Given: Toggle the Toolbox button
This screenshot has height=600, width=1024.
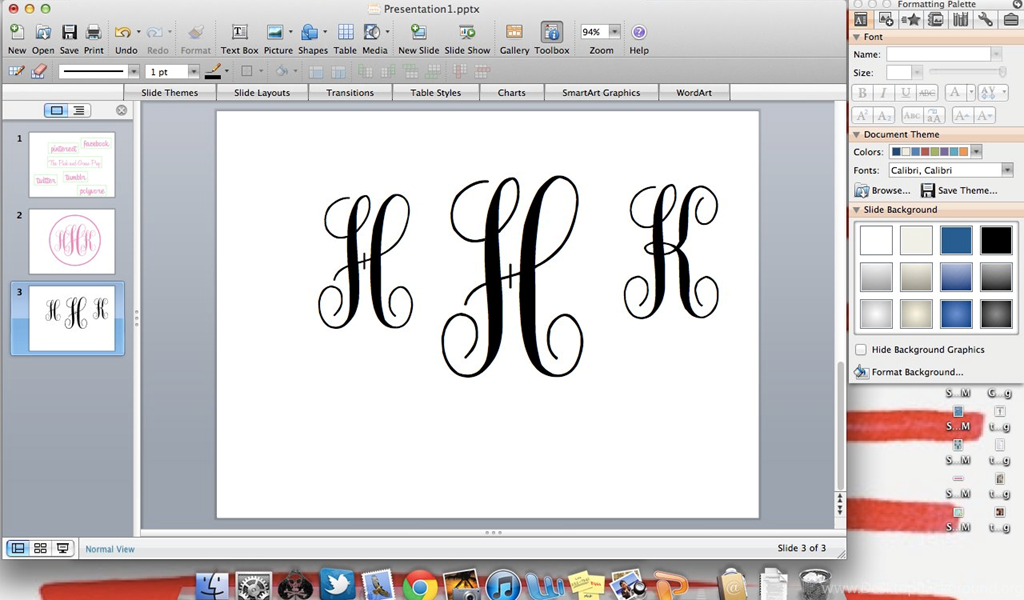Looking at the screenshot, I should coord(551,34).
